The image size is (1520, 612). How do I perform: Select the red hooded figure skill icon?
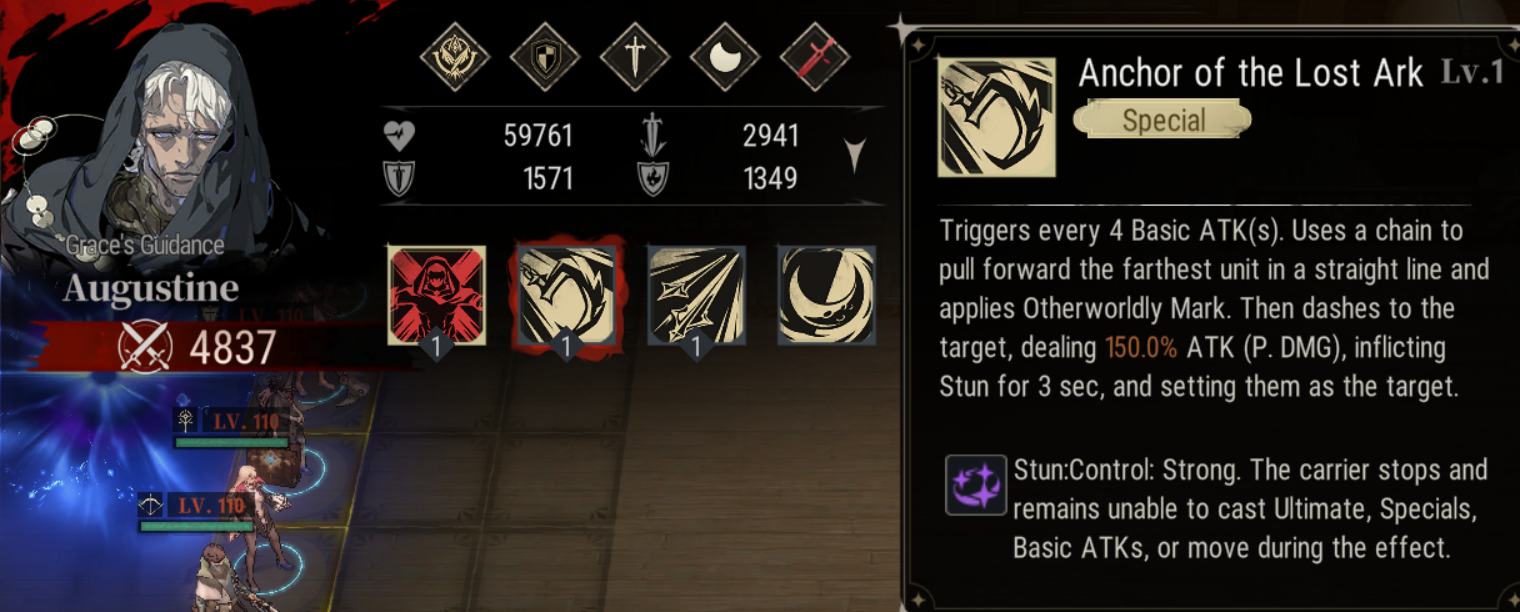tap(437, 296)
